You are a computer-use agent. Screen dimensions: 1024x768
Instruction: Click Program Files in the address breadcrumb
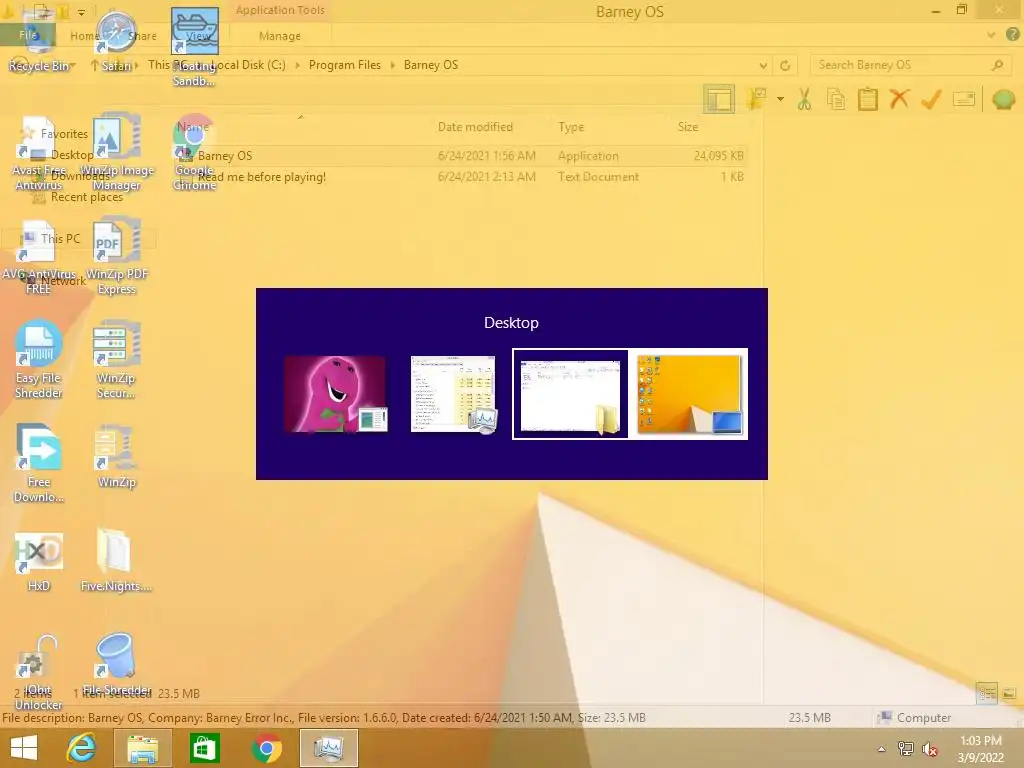[345, 65]
